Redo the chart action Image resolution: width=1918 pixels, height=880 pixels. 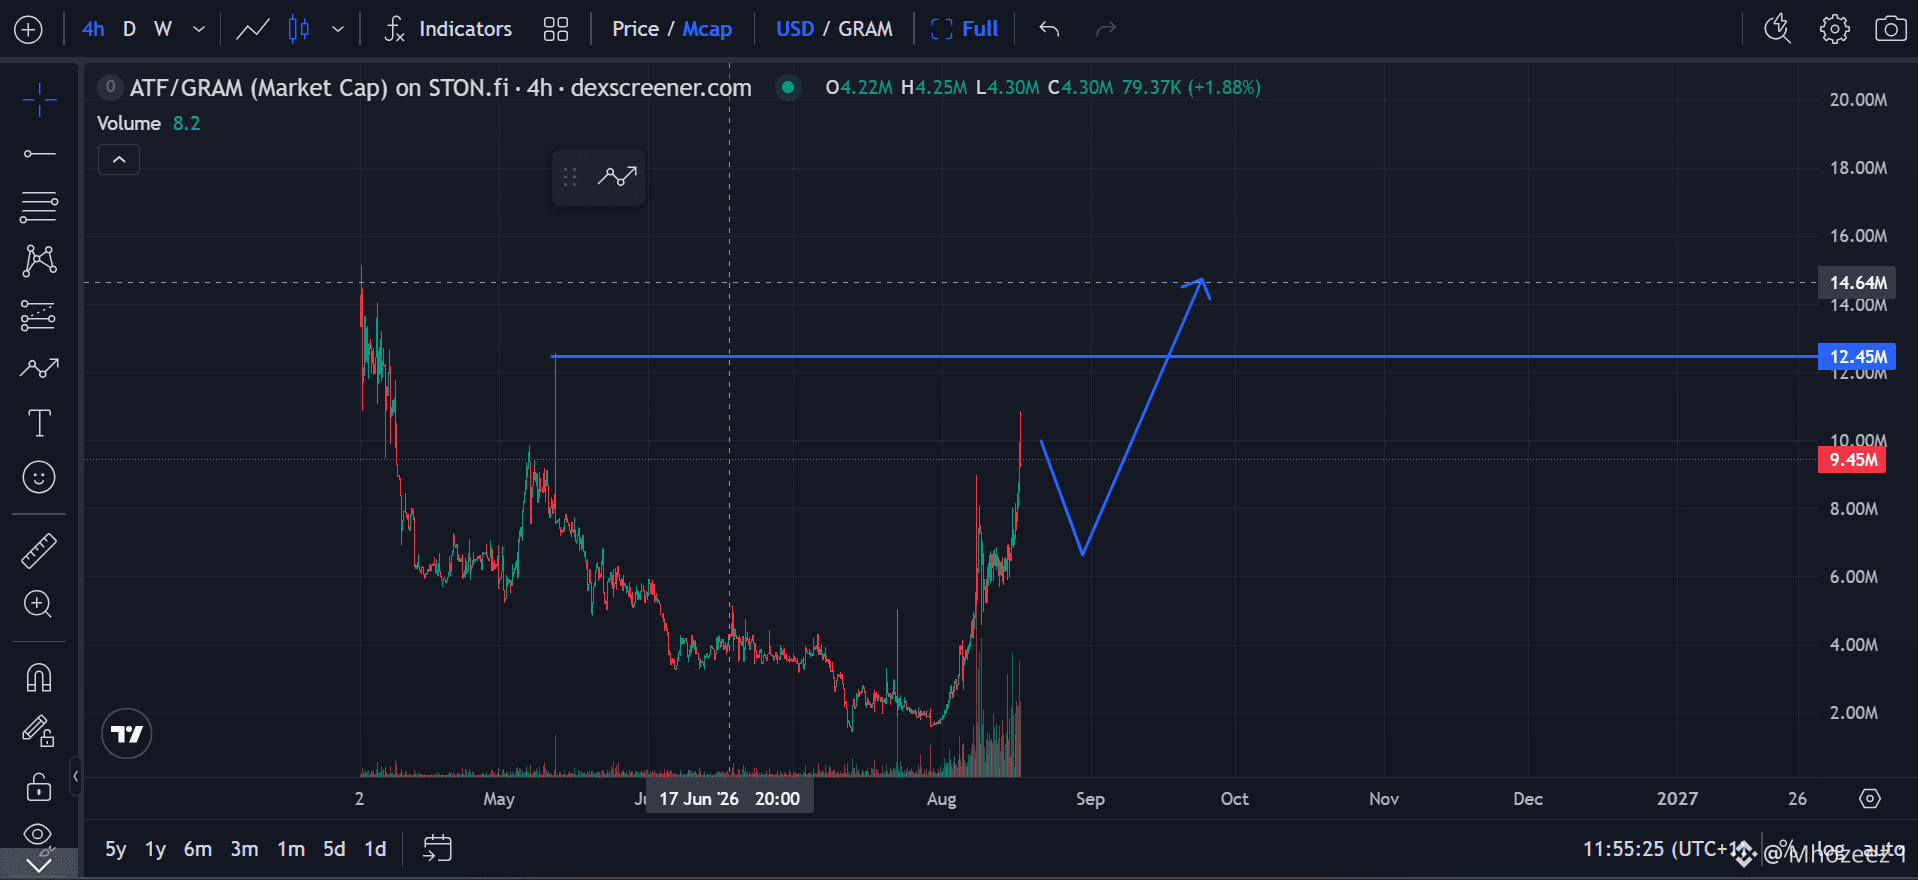pyautogui.click(x=1105, y=29)
